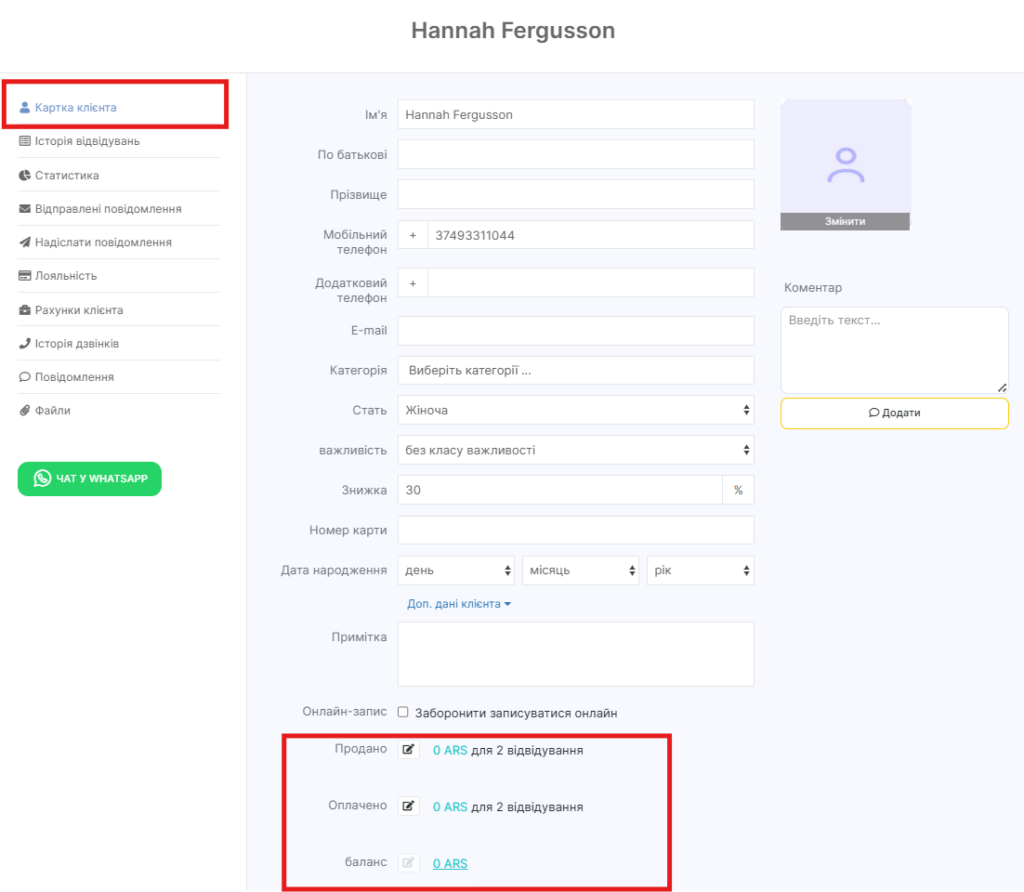The image size is (1024, 892).
Task: Expand the Доп. дані клієнта section
Action: 459,604
